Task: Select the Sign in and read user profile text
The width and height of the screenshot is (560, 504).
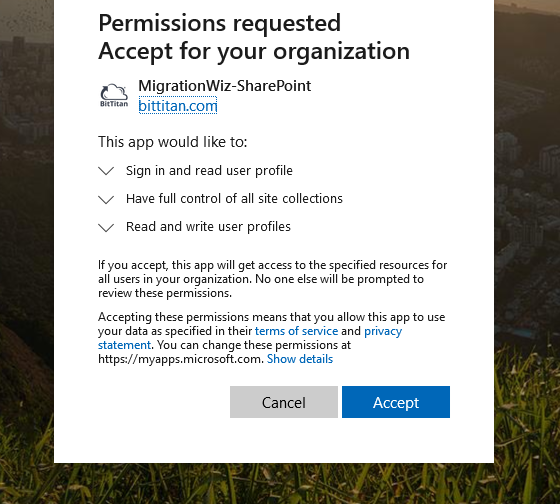Action: pos(209,171)
